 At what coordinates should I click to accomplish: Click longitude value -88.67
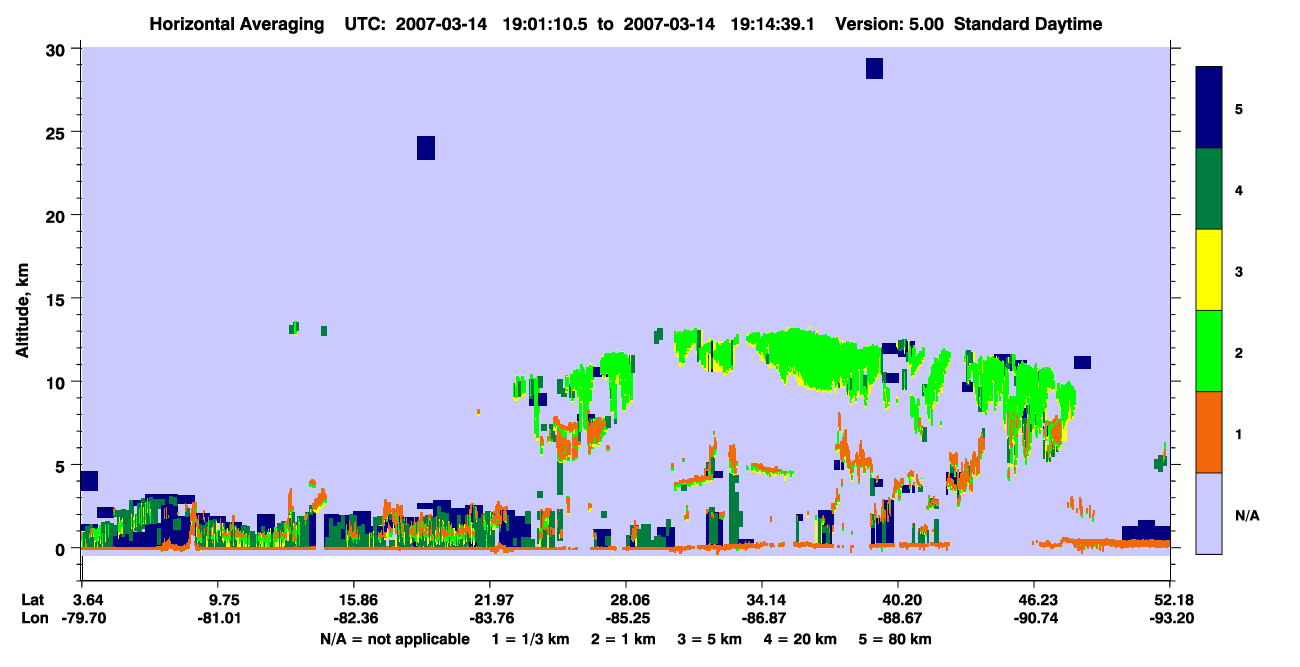899,619
